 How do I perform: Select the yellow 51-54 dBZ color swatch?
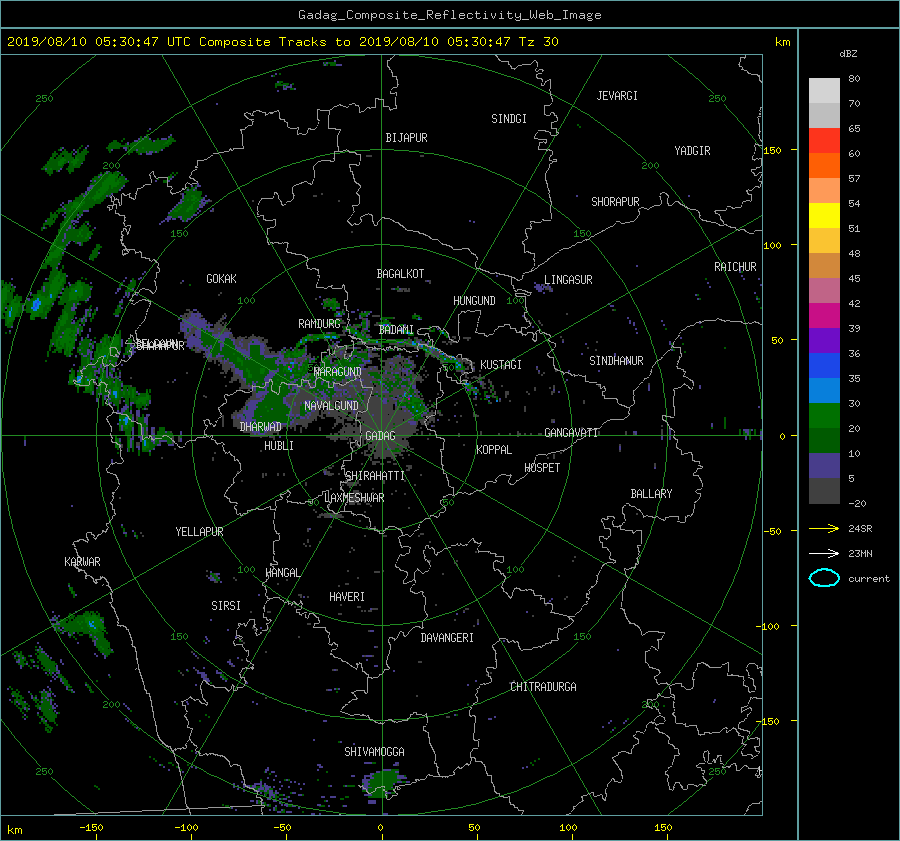pos(824,215)
